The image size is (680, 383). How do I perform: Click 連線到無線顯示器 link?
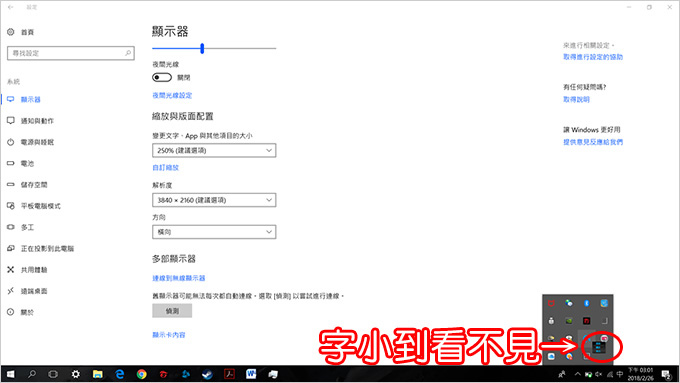click(179, 278)
